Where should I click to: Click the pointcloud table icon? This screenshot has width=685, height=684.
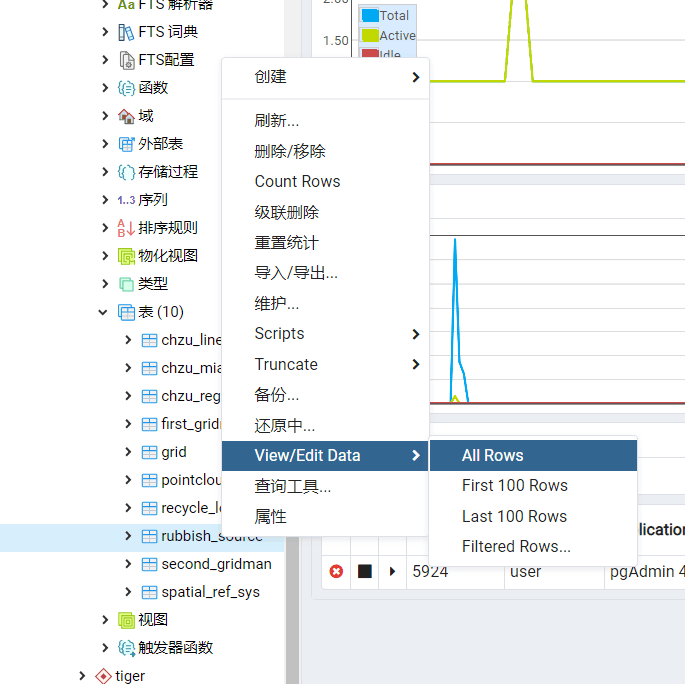[x=149, y=480]
